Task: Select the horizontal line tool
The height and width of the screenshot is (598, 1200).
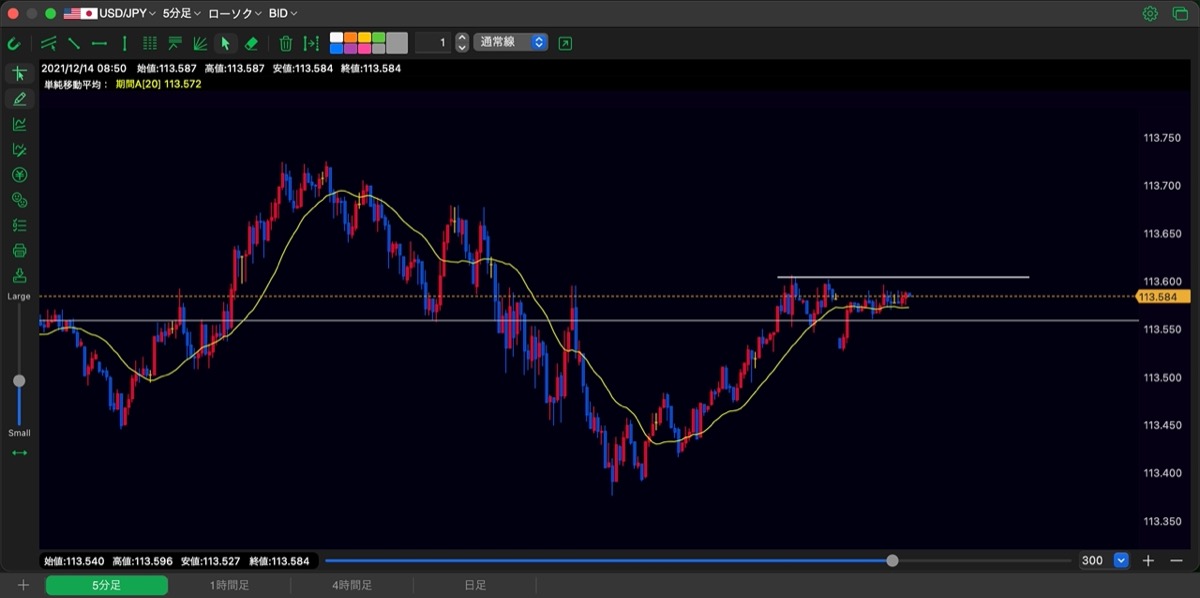Action: coord(99,43)
